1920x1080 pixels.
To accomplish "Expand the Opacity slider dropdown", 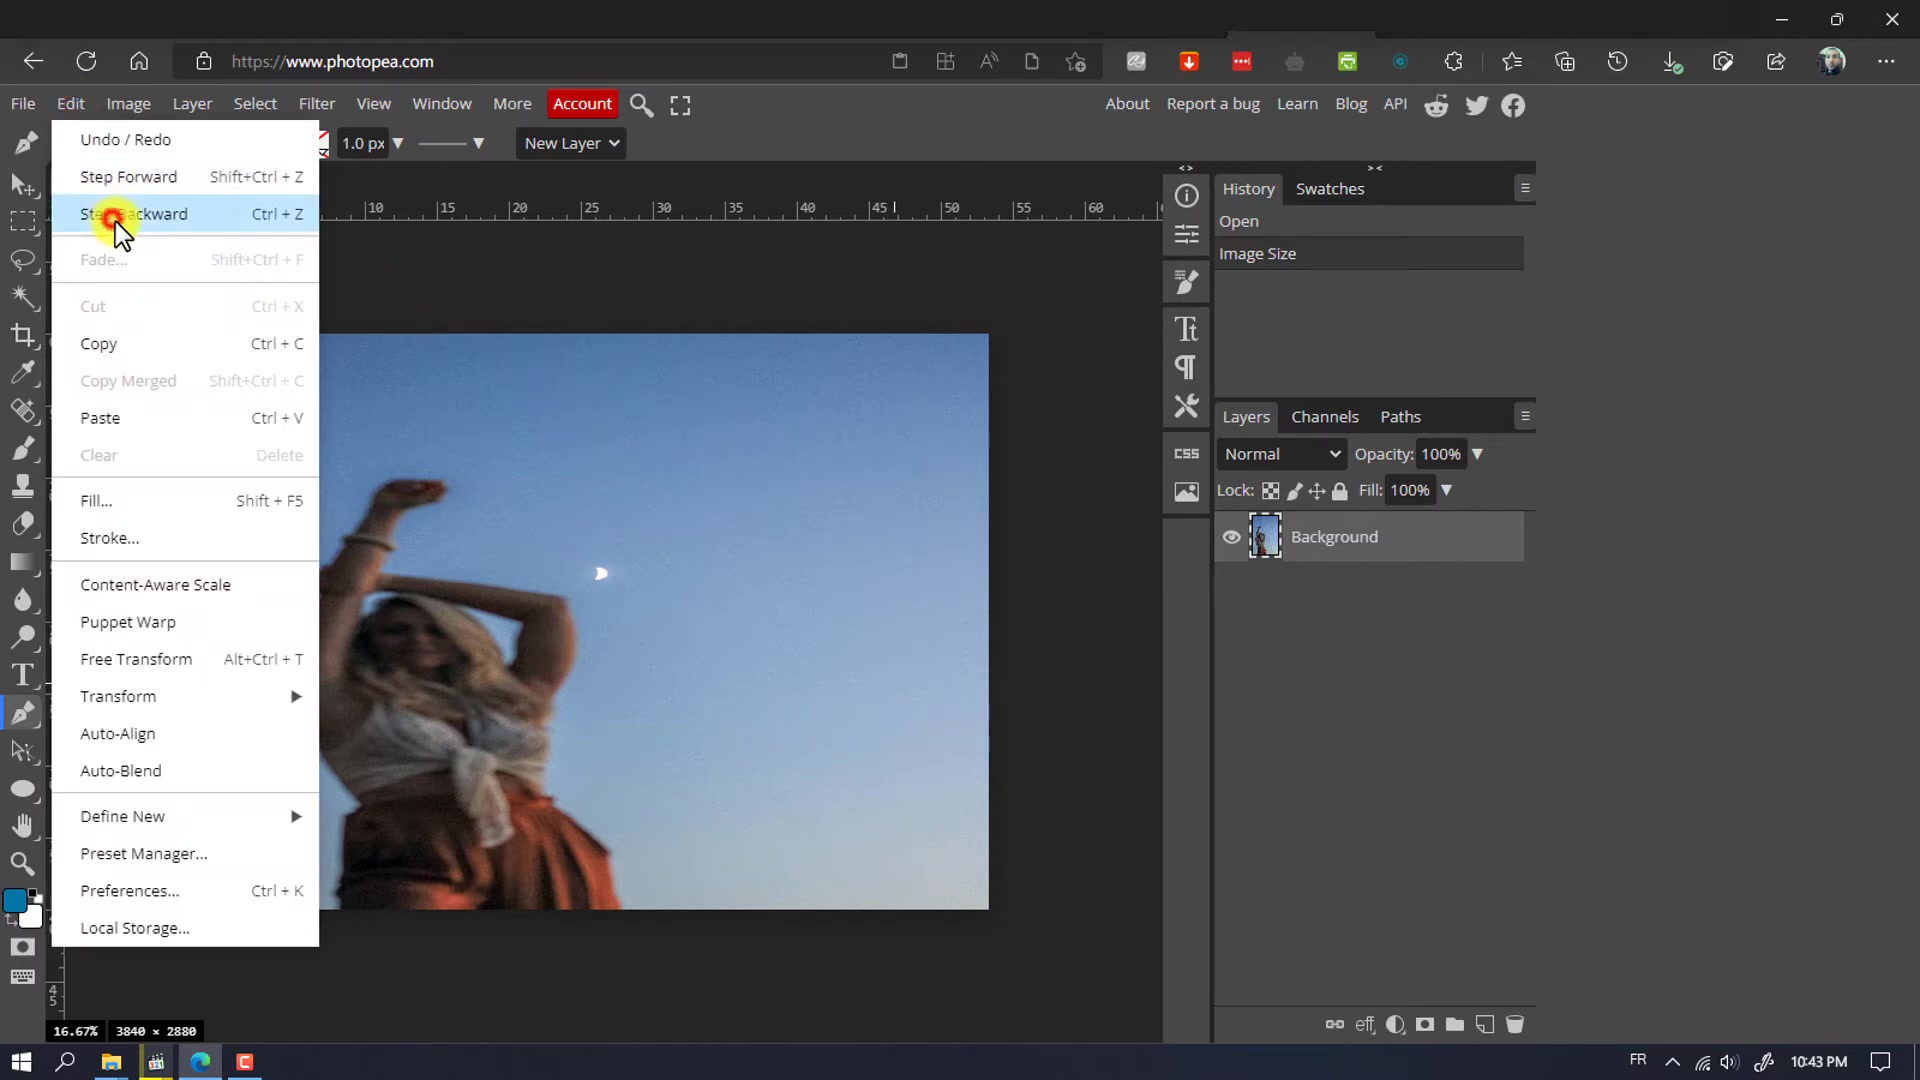I will pyautogui.click(x=1477, y=453).
